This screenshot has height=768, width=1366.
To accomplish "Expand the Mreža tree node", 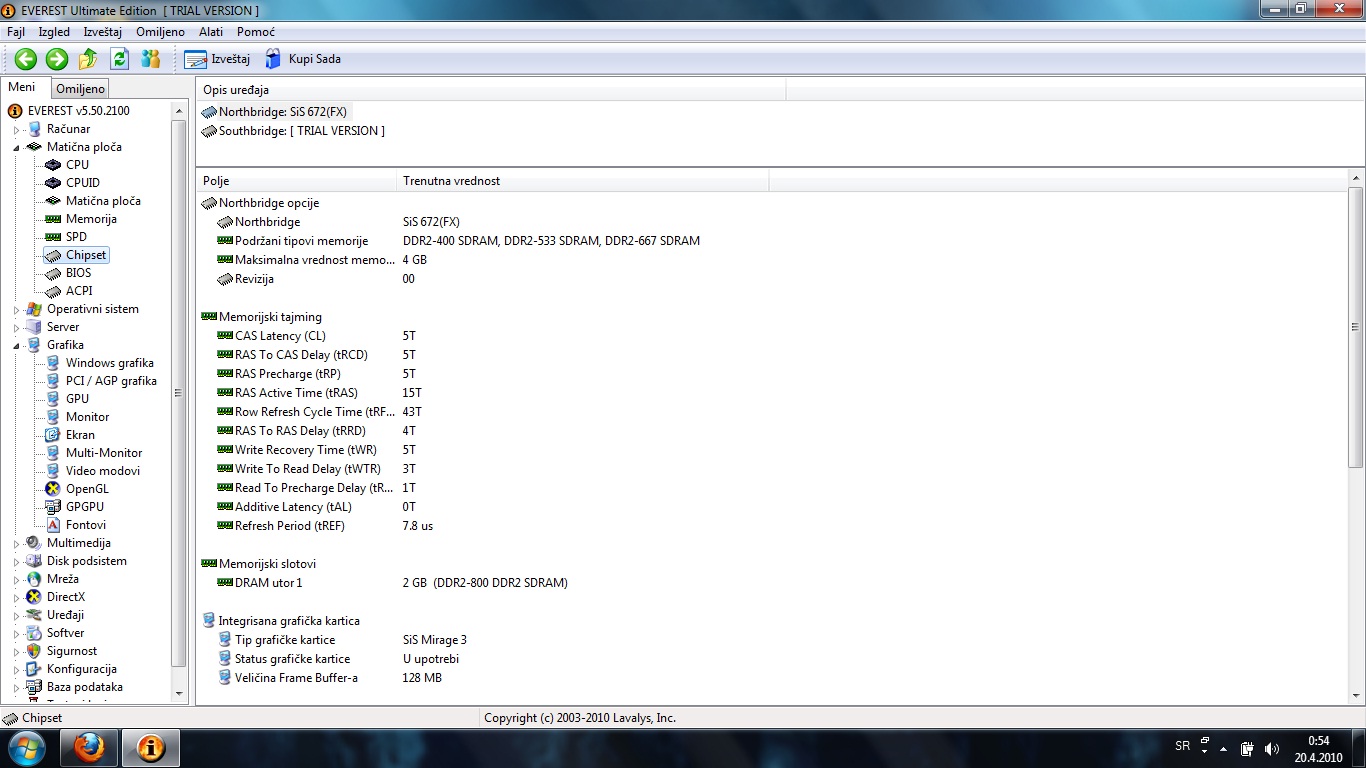I will click(x=17, y=579).
